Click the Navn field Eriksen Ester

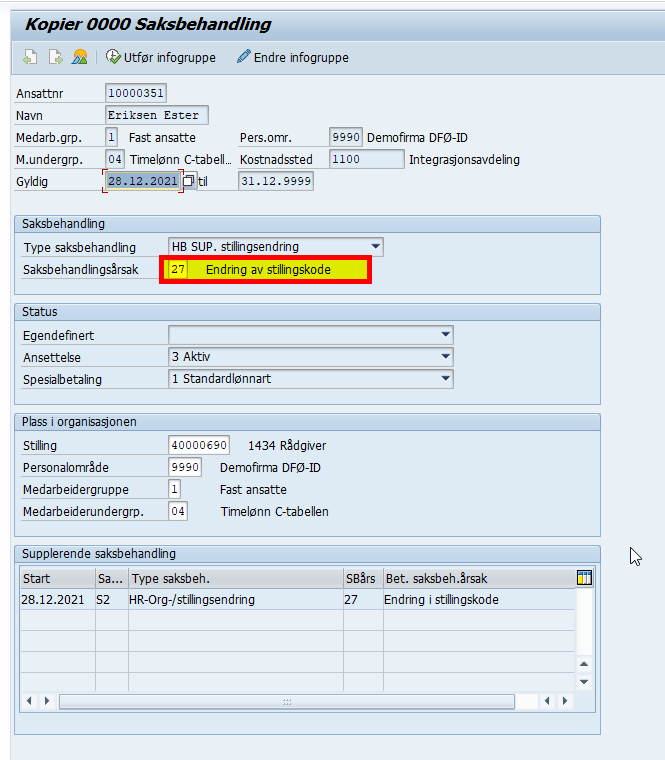157,115
